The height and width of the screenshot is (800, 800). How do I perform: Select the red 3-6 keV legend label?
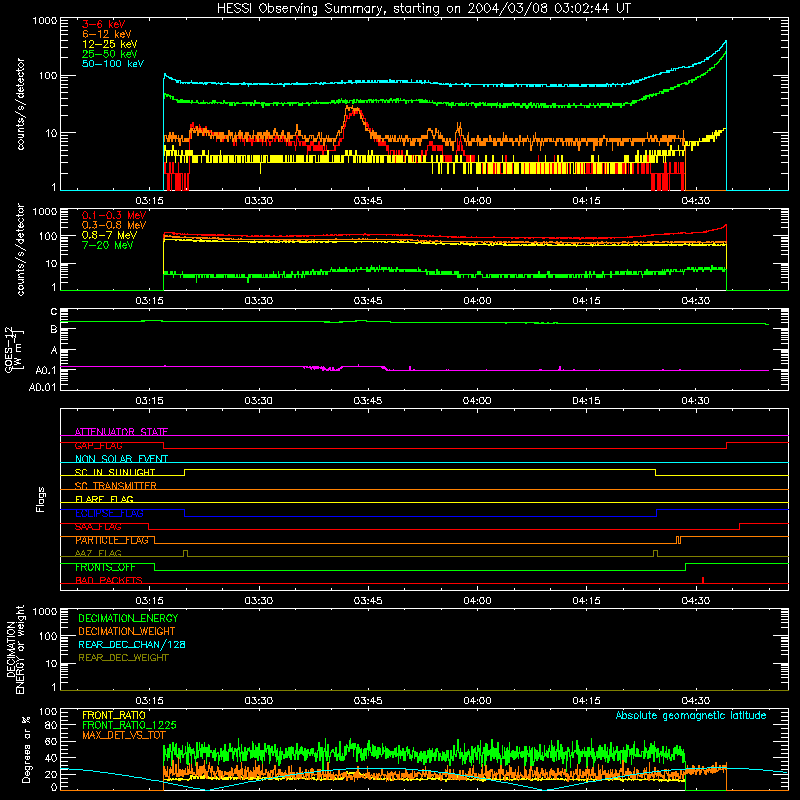pyautogui.click(x=104, y=24)
